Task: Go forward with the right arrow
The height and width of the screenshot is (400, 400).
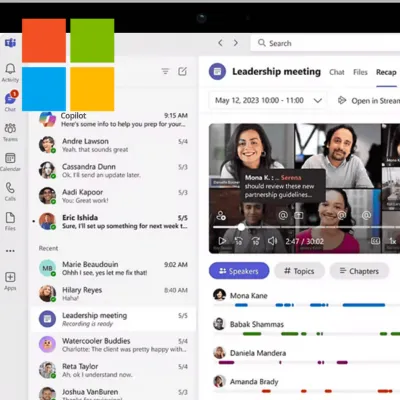Action: click(236, 43)
